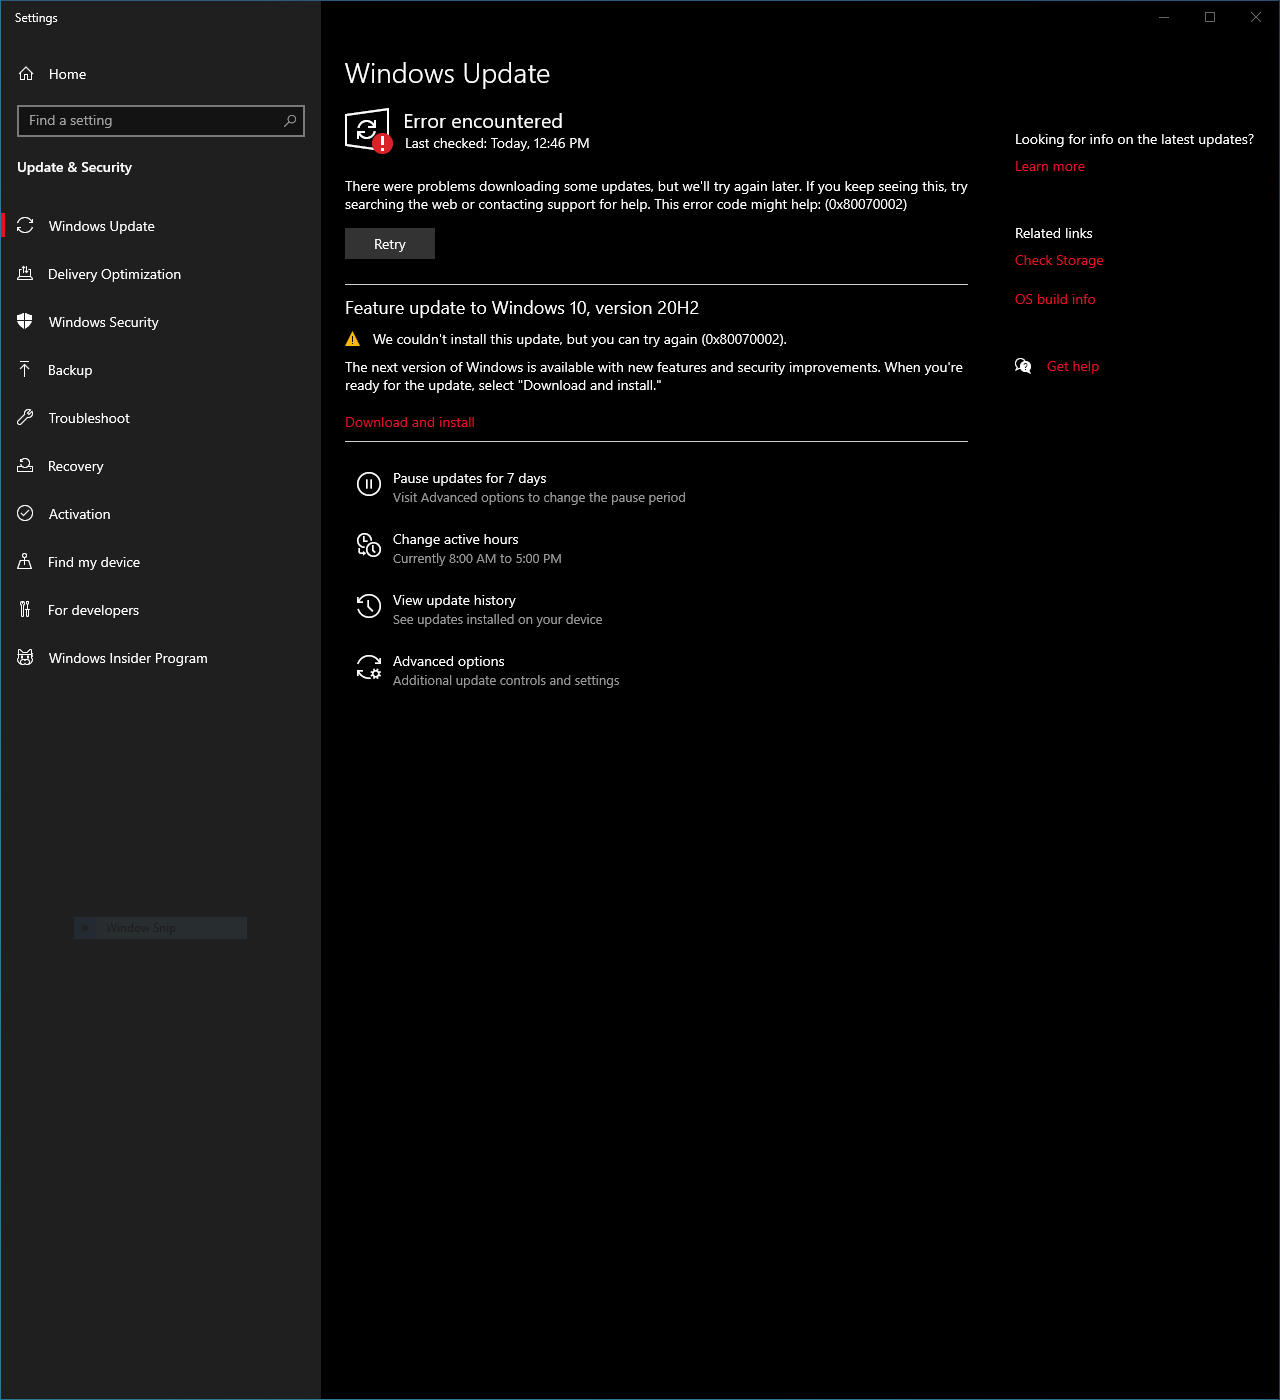The image size is (1280, 1400).
Task: Click the Retry button
Action: pos(390,244)
